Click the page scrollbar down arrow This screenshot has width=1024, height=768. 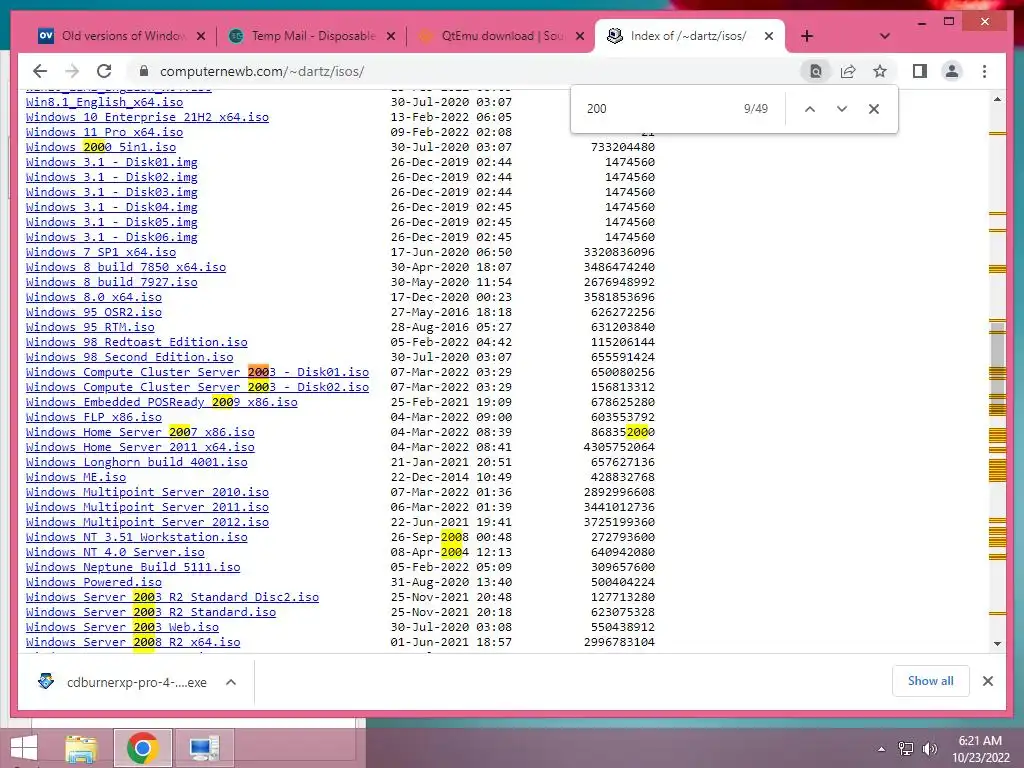click(997, 643)
